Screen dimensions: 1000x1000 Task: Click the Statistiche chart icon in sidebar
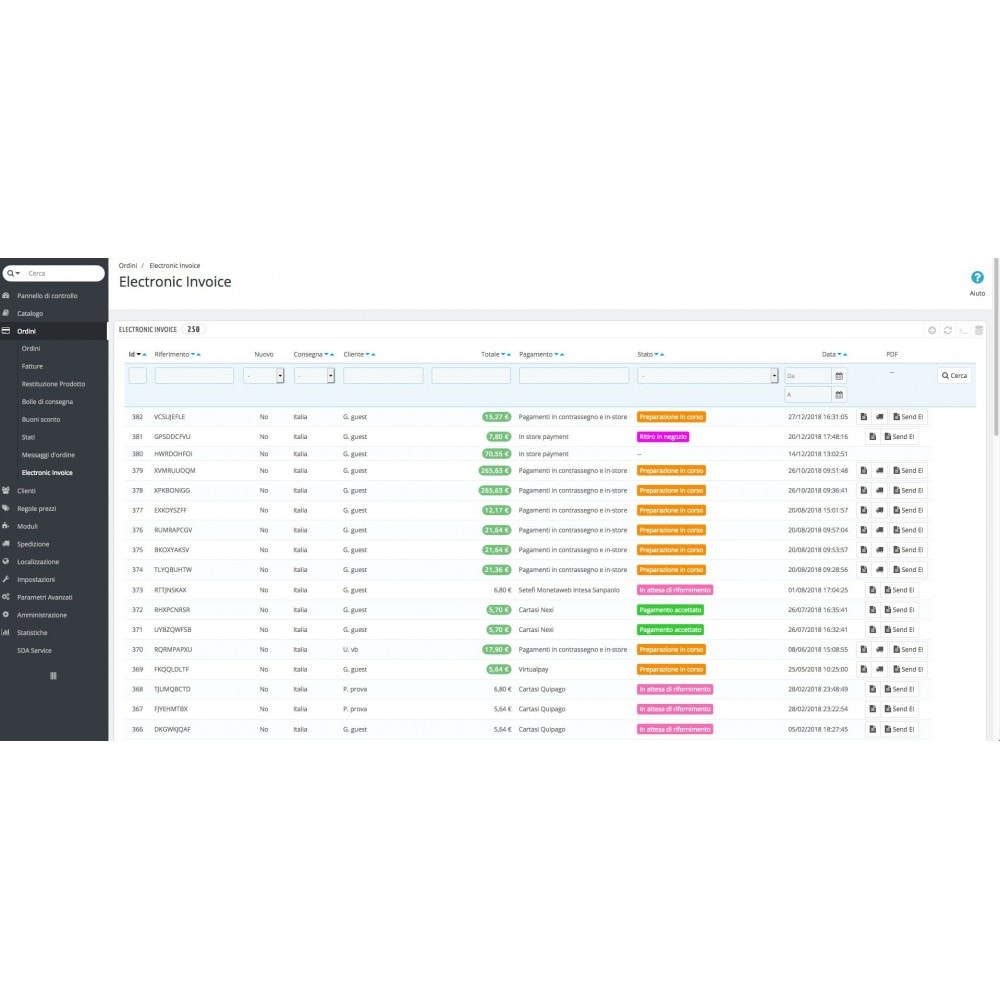click(6, 633)
